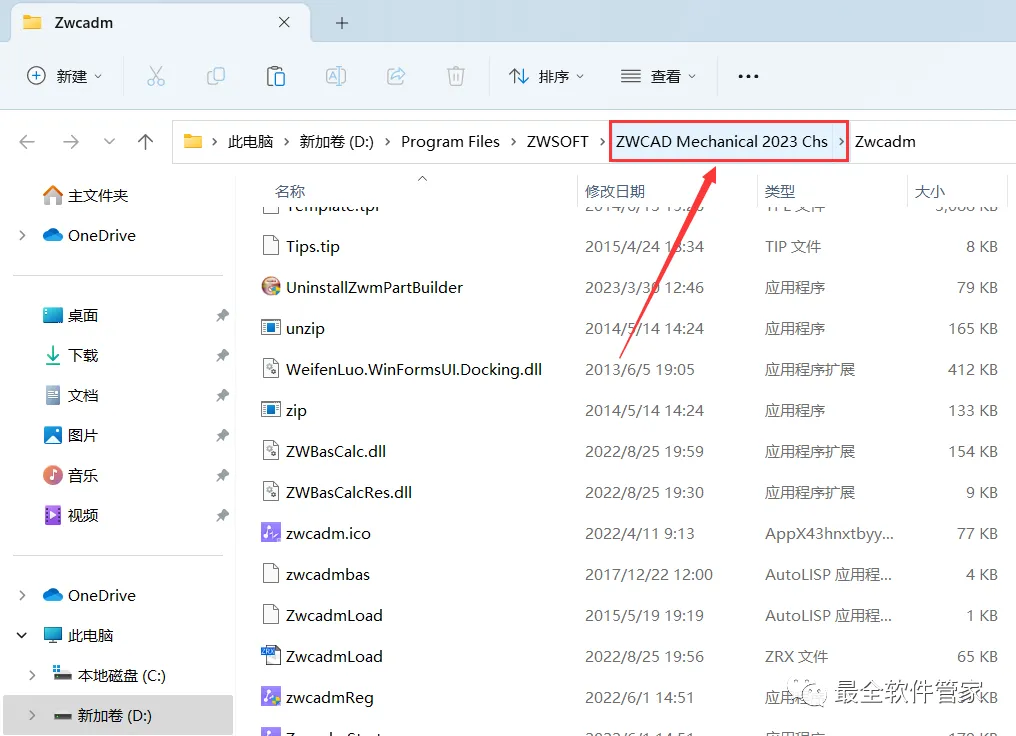This screenshot has height=736, width=1016.
Task: Unpin 下载 using its pin icon
Action: [222, 355]
